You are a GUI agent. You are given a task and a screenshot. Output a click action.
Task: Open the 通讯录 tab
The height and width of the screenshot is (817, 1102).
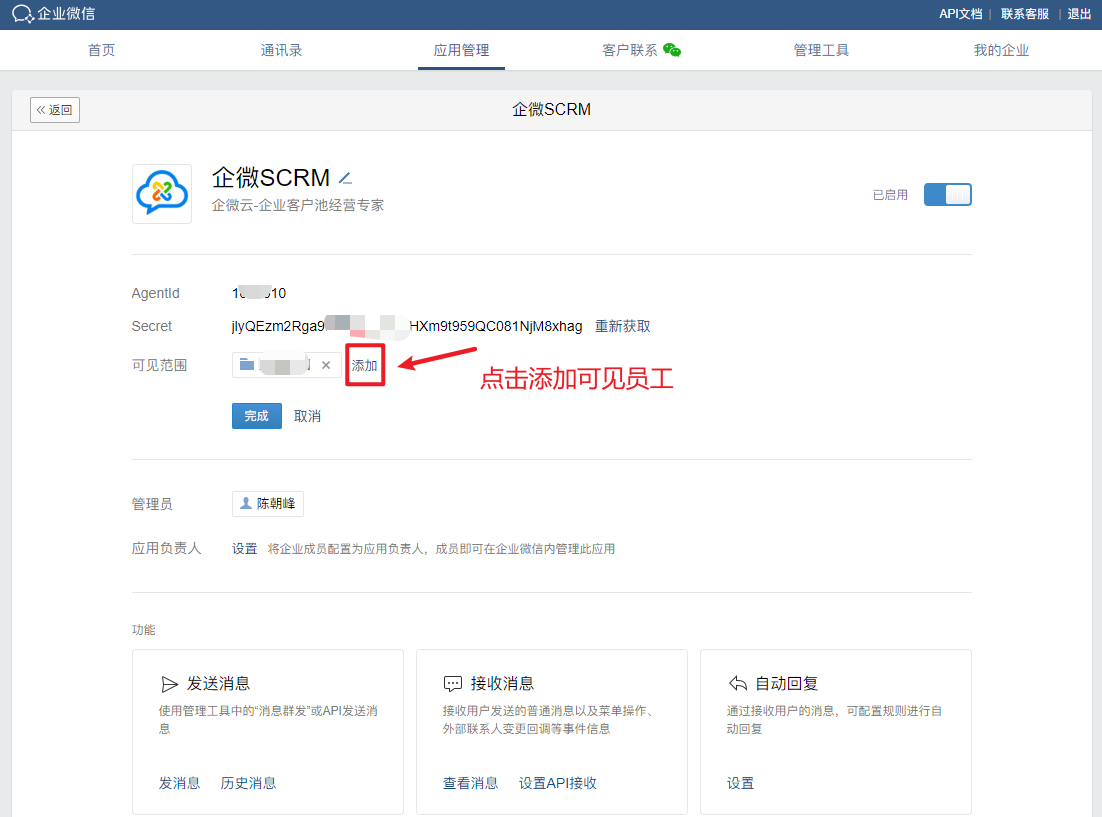[x=281, y=50]
